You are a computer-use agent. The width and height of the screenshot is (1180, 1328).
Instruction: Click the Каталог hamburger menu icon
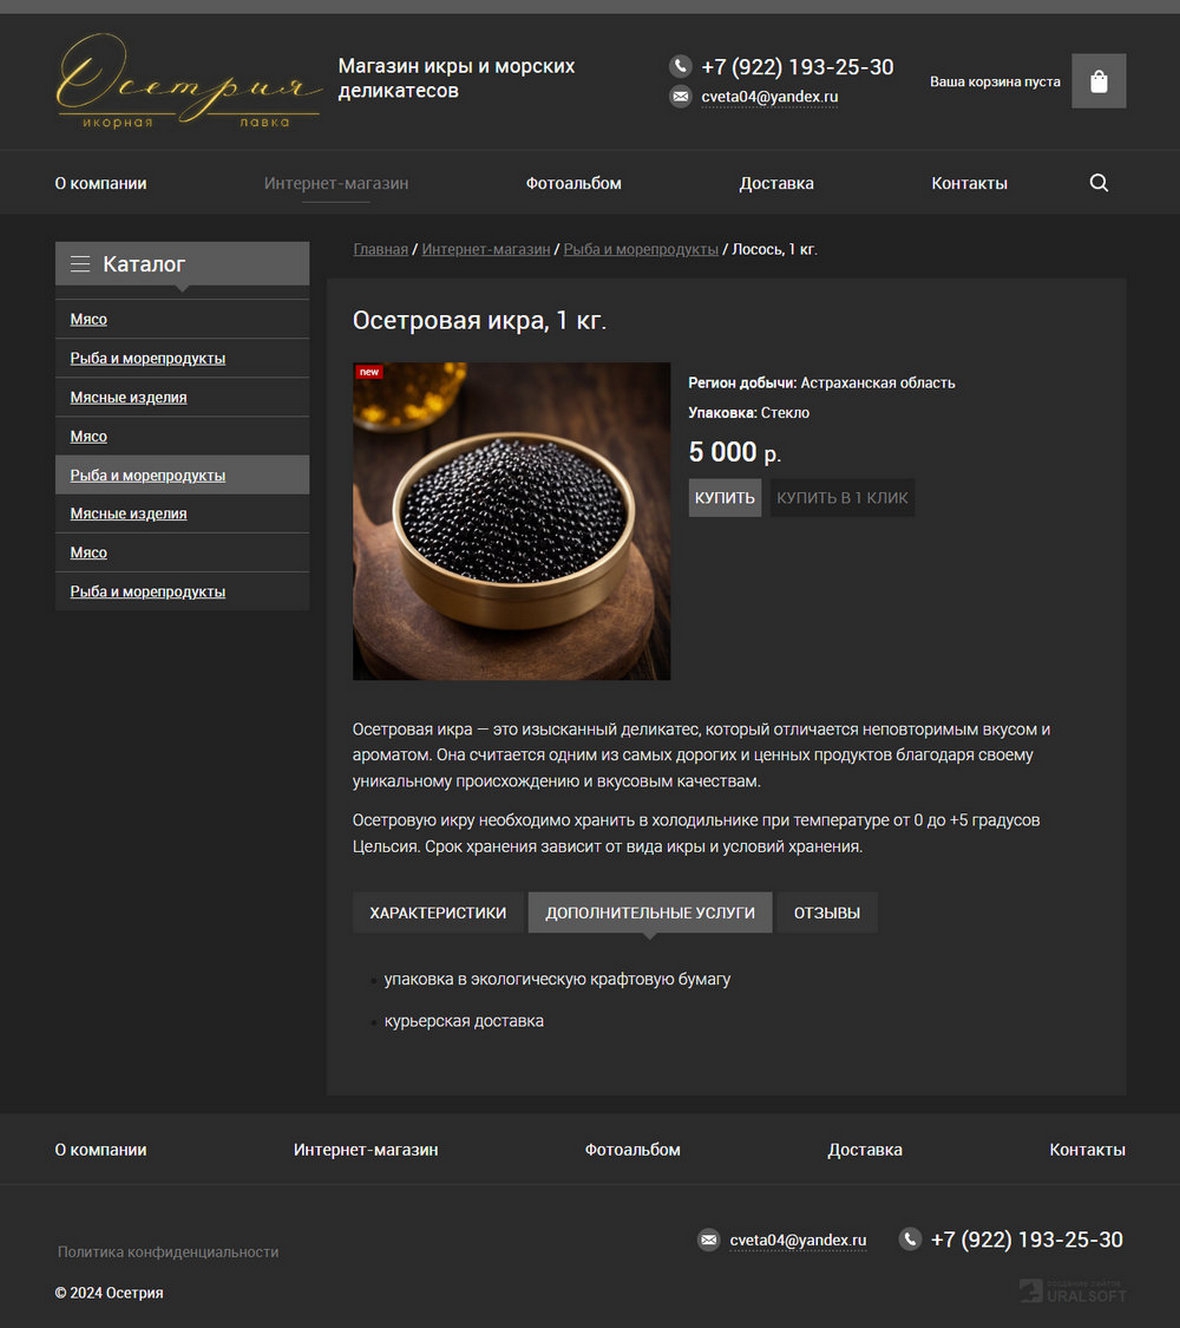[x=80, y=264]
